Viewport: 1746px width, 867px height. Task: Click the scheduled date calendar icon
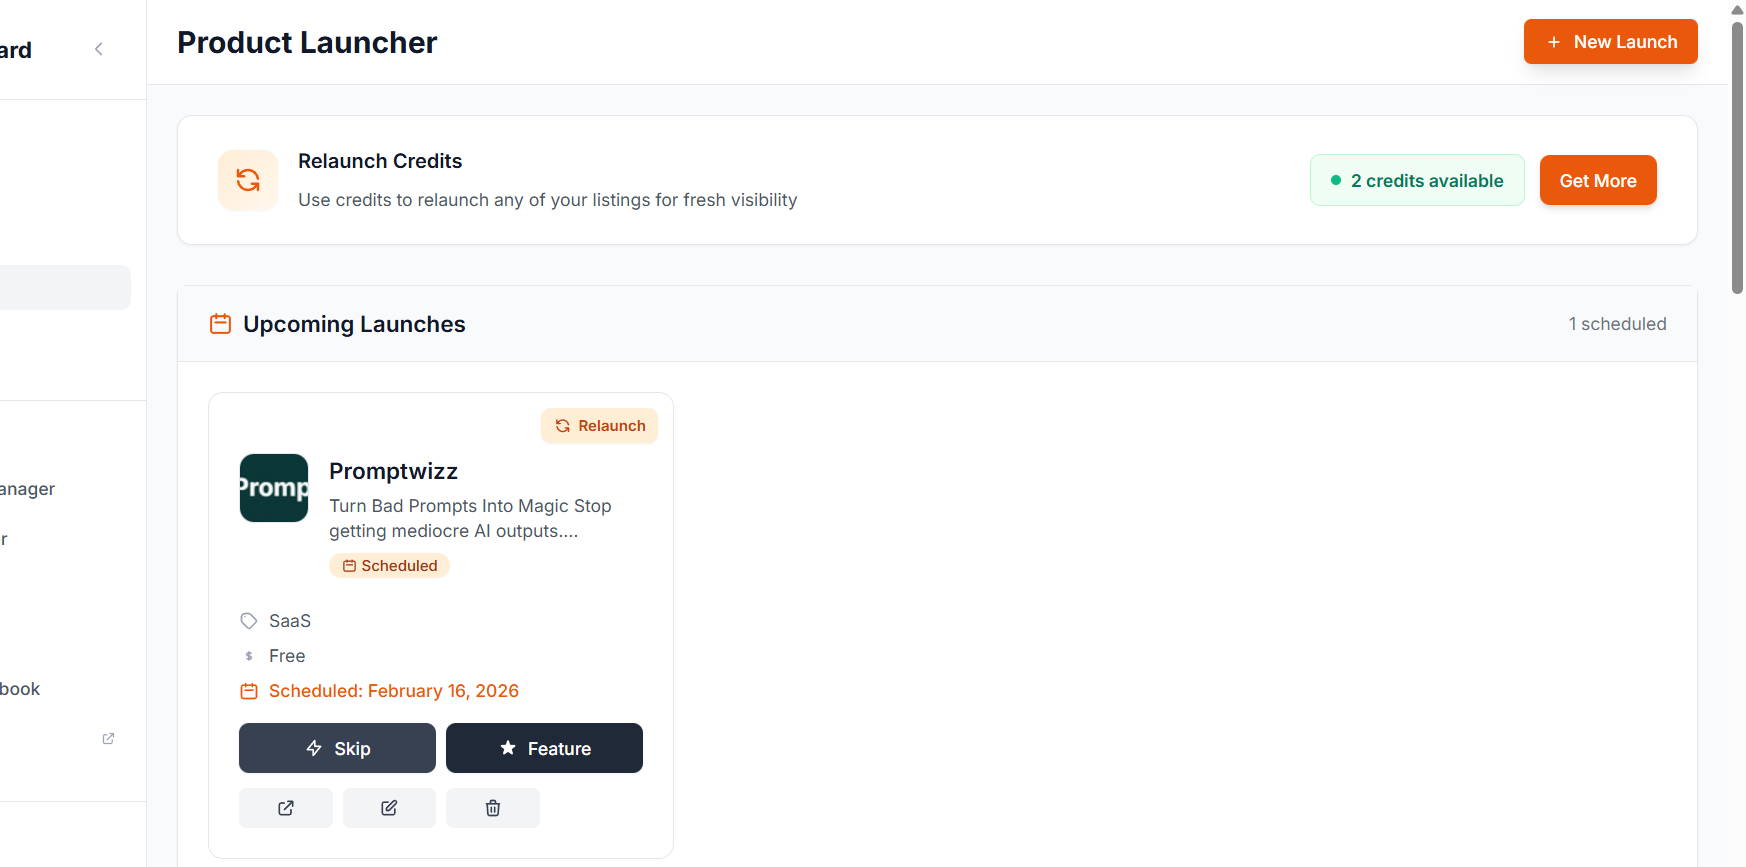coord(249,691)
